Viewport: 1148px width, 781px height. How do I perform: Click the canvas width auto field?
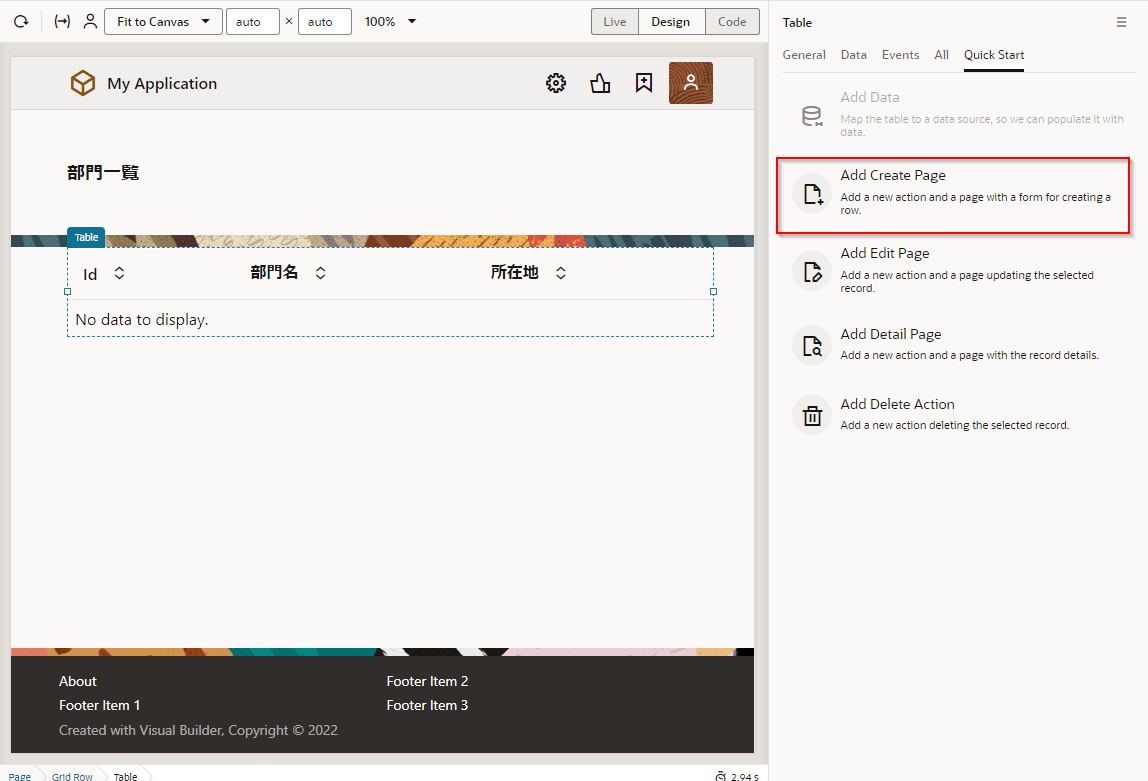[x=252, y=21]
